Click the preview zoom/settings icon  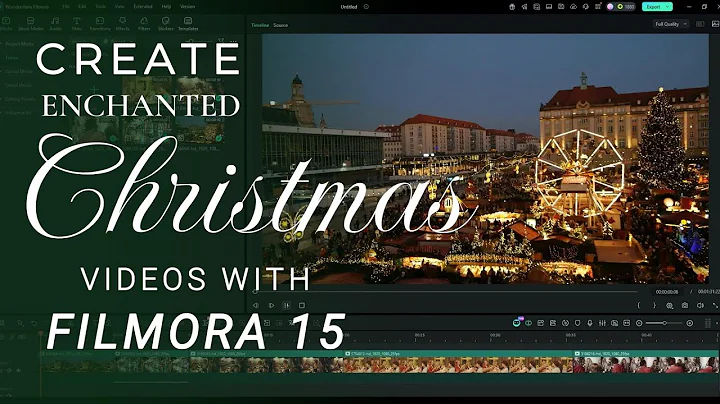669,305
